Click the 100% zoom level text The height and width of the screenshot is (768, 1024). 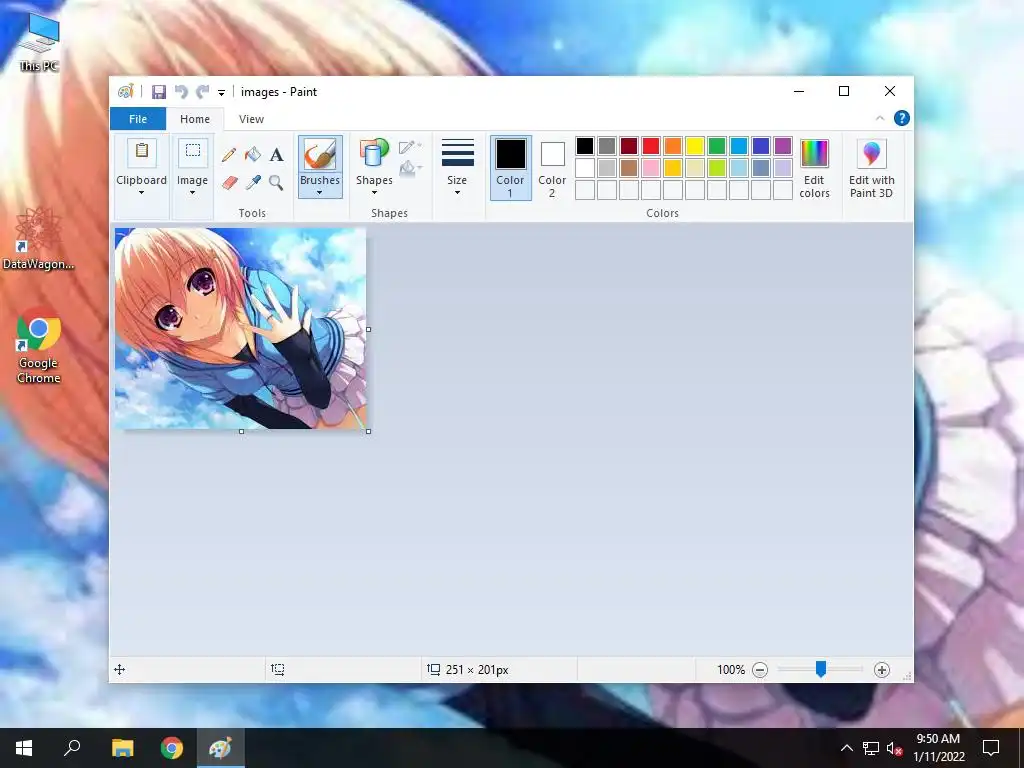point(731,670)
